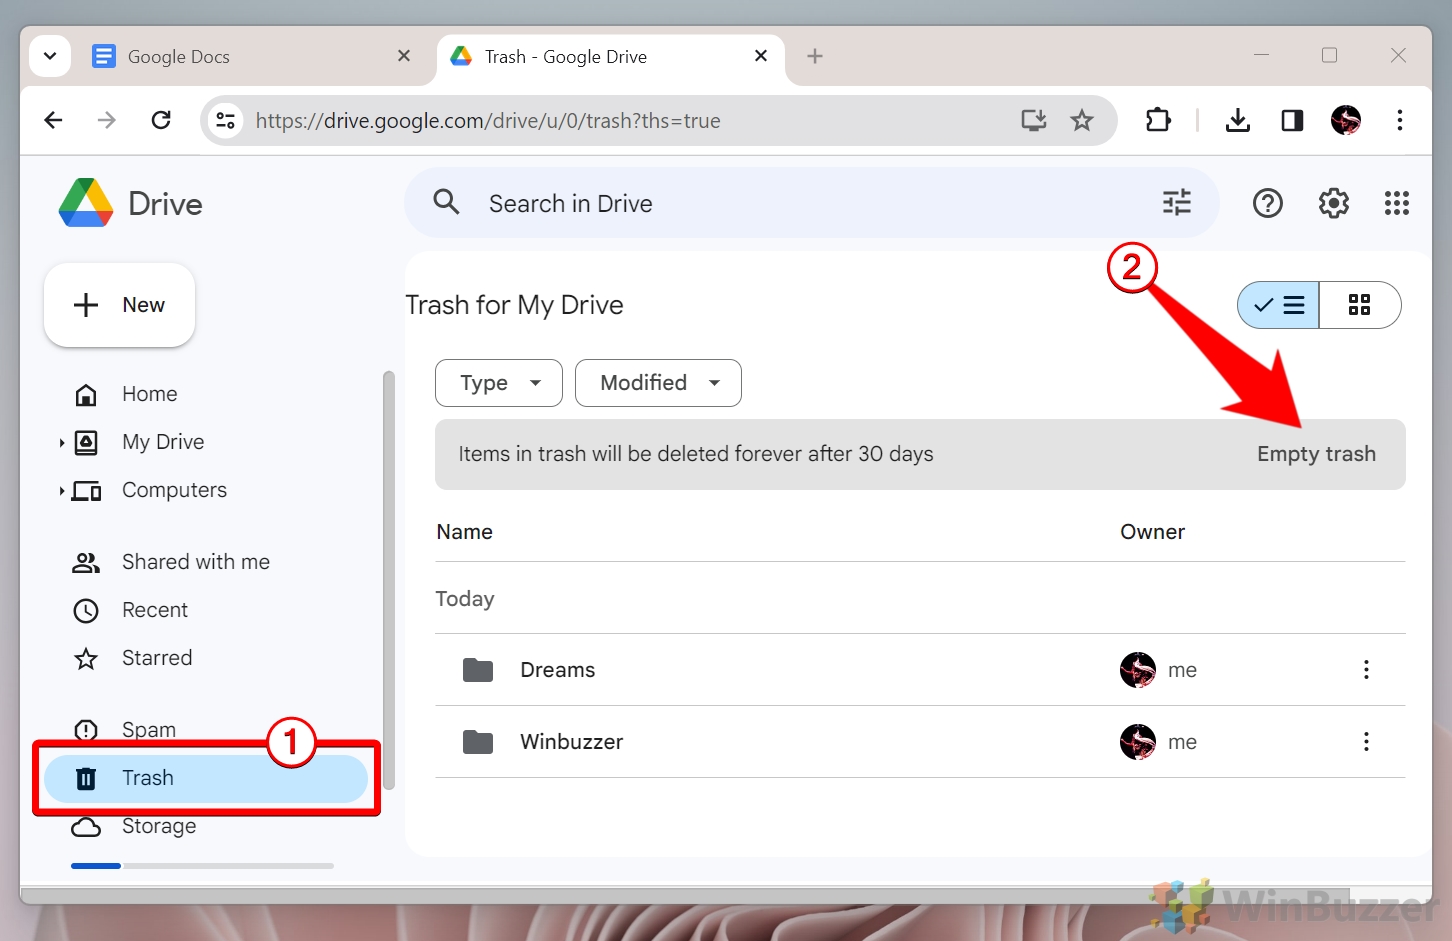Open the Drive help menu
Viewport: 1452px width, 941px height.
(1268, 204)
